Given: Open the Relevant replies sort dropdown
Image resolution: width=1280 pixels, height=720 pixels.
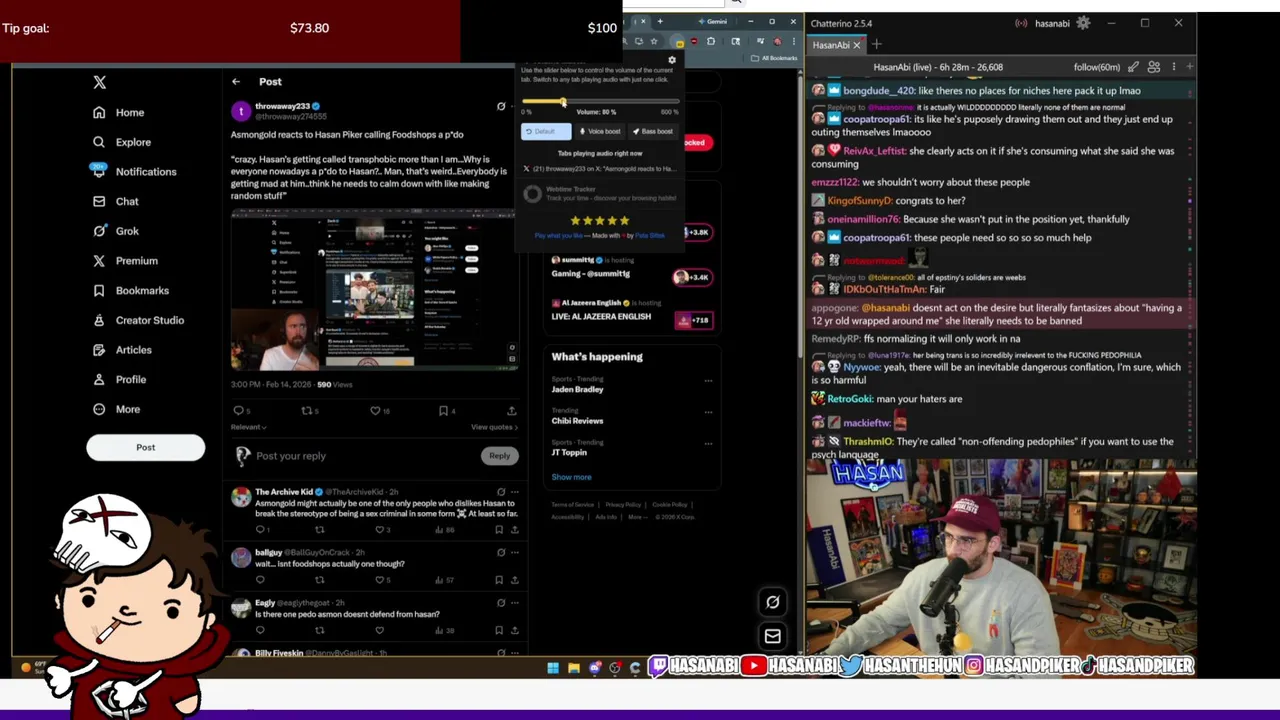Looking at the screenshot, I should (249, 427).
